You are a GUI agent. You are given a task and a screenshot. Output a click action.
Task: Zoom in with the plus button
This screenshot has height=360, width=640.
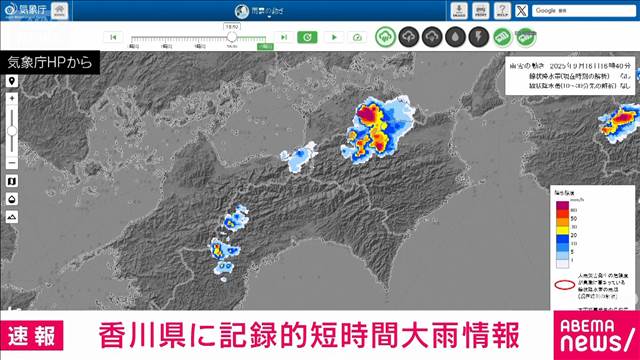(x=12, y=99)
